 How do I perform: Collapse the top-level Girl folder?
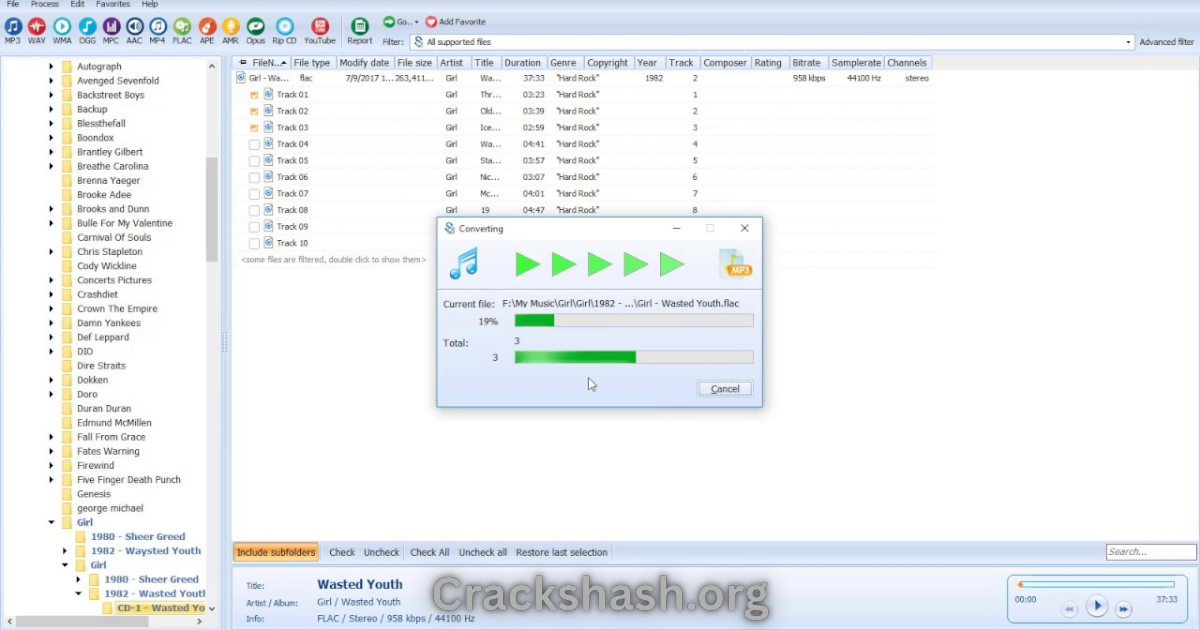[52, 522]
